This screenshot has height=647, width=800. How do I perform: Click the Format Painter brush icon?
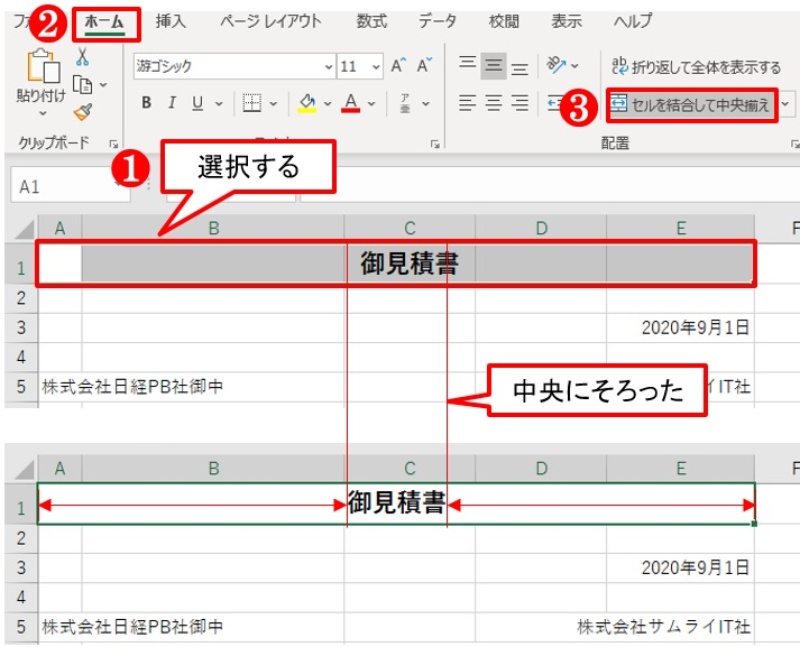82,112
